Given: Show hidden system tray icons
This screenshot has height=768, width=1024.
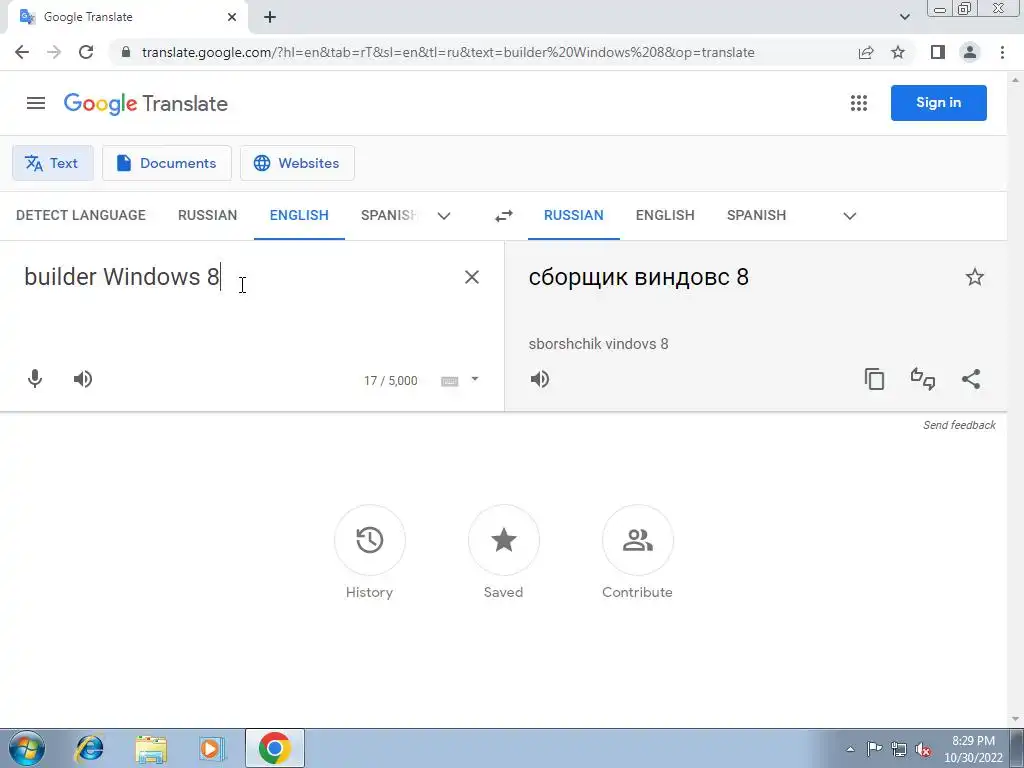Looking at the screenshot, I should click(850, 749).
